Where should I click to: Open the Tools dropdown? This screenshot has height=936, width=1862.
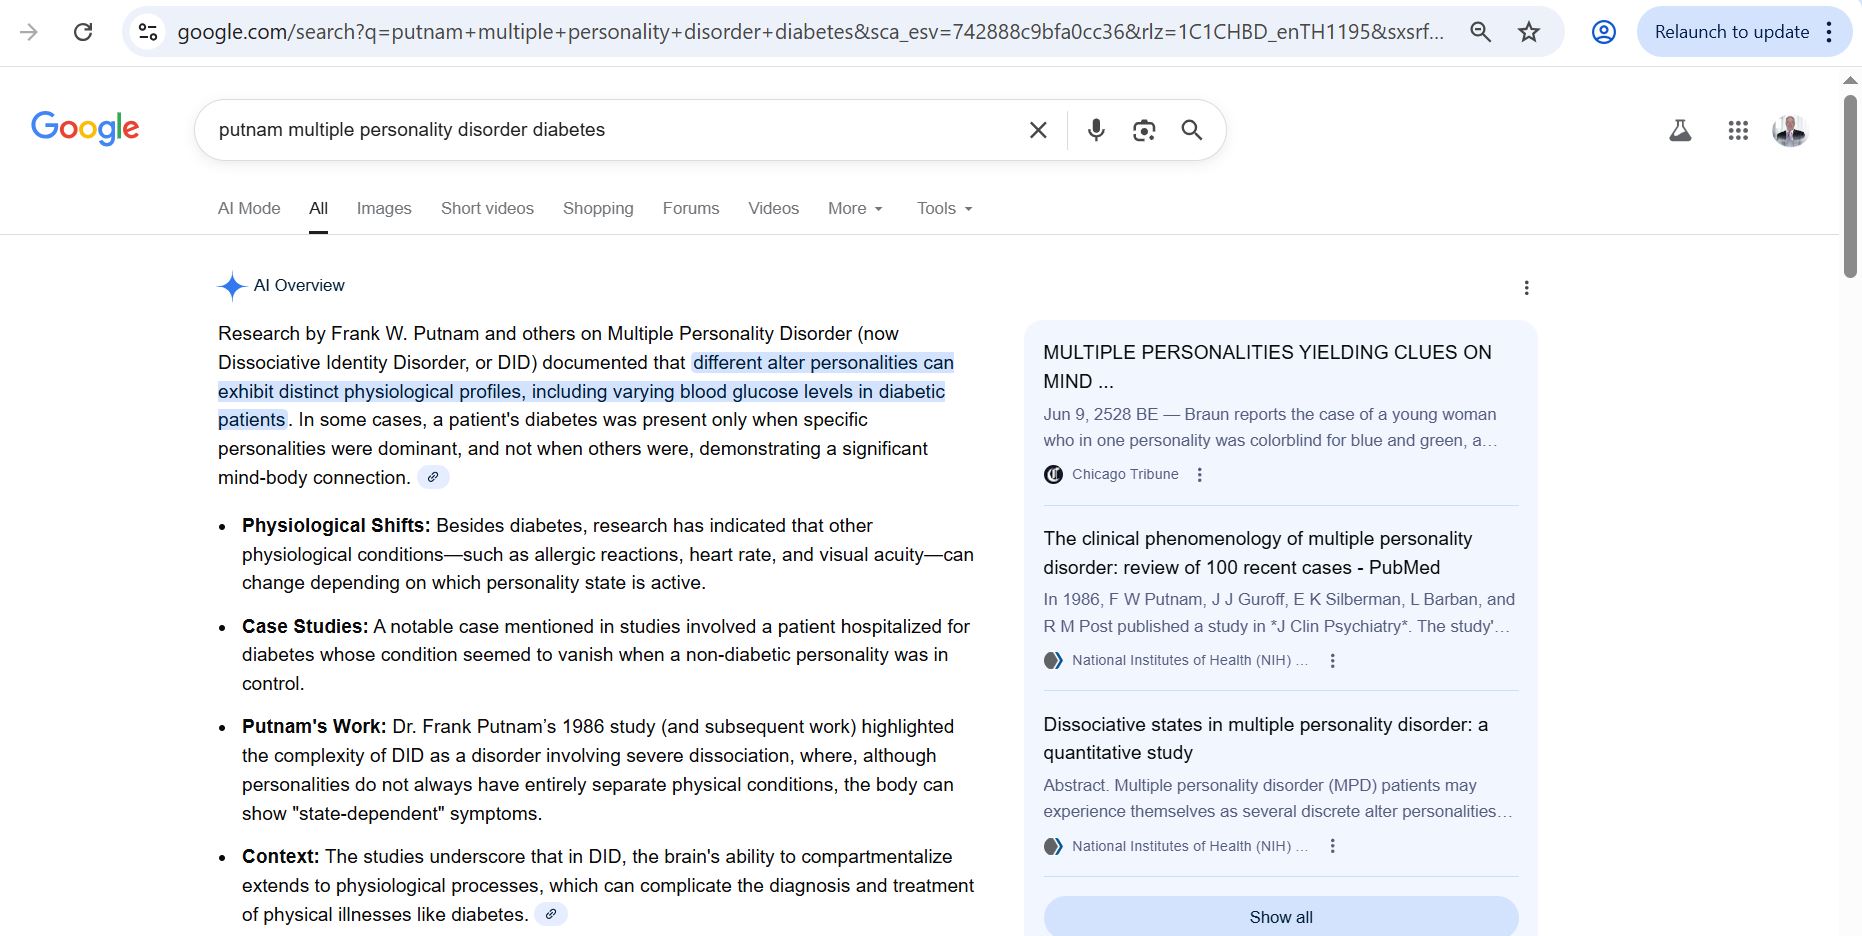pyautogui.click(x=944, y=208)
